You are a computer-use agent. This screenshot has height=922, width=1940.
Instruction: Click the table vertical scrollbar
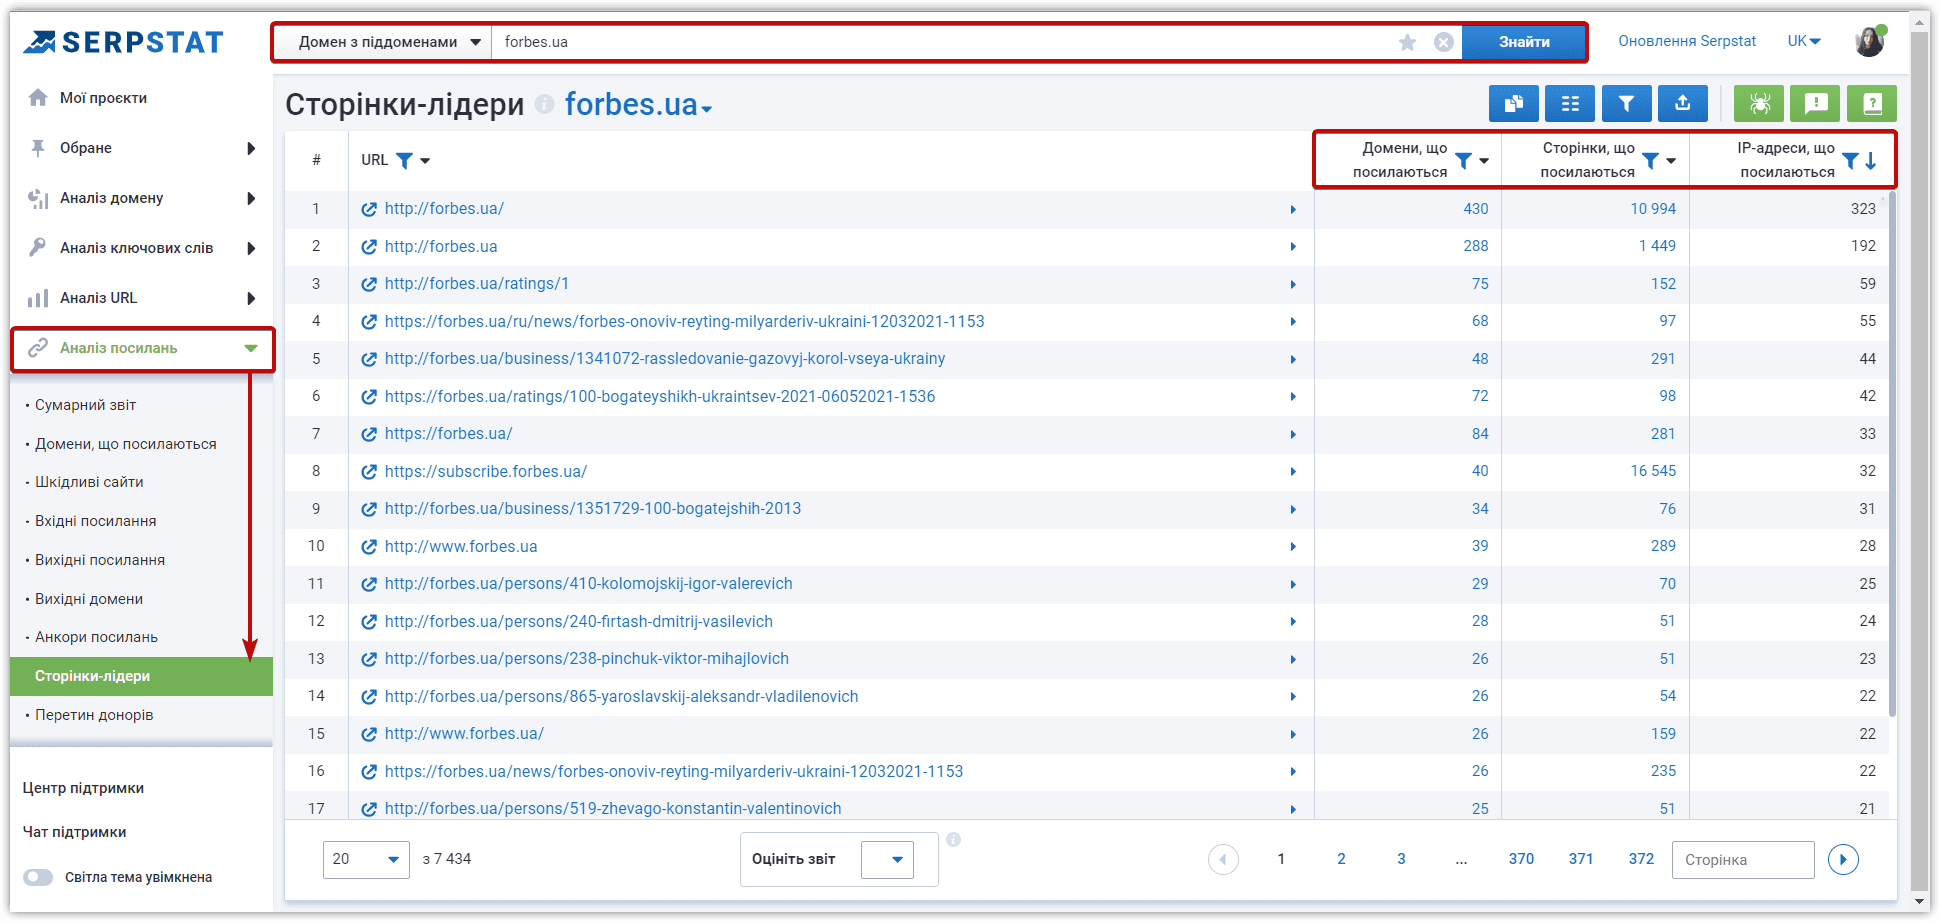[x=1892, y=455]
